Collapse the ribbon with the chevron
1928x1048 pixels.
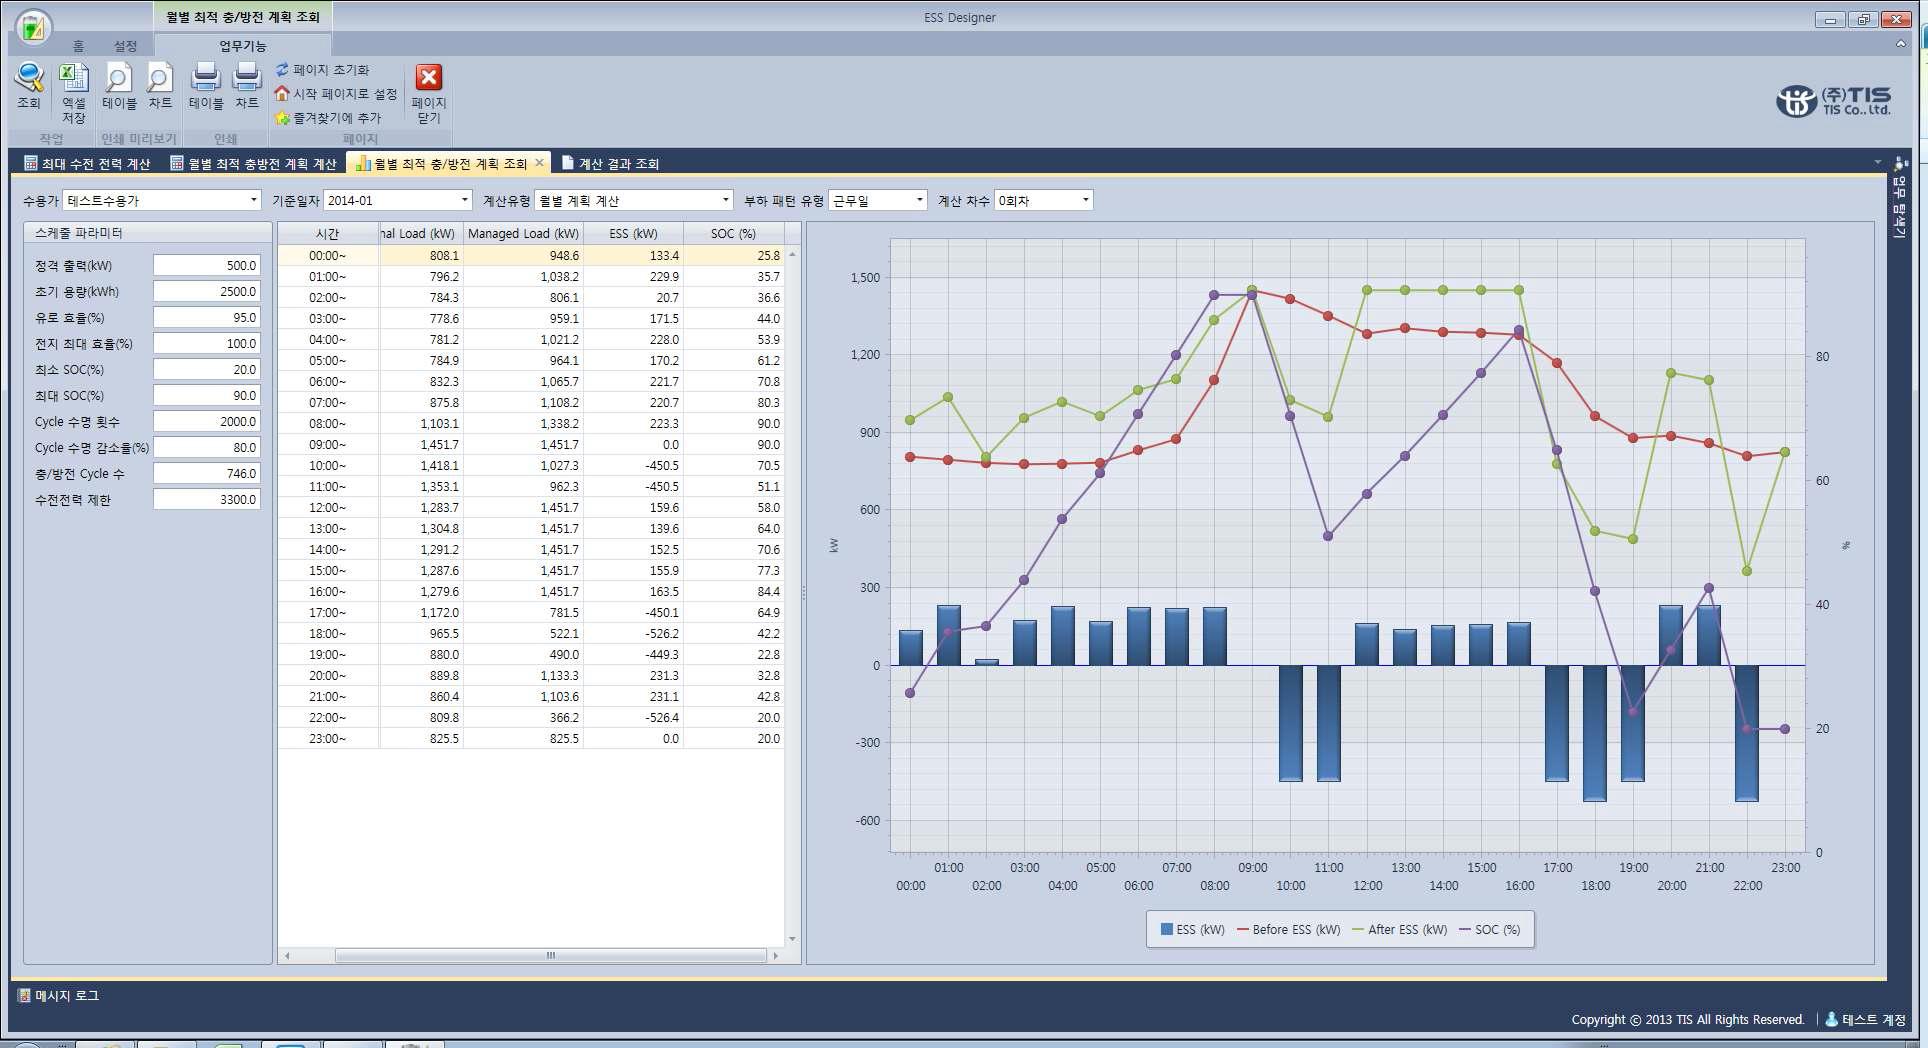pos(1900,44)
